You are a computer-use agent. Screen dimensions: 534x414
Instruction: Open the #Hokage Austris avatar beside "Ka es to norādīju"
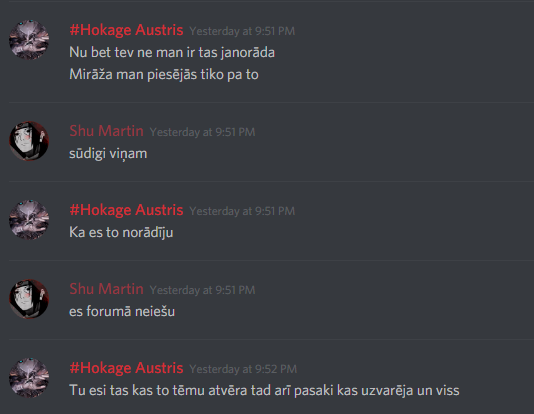point(29,220)
